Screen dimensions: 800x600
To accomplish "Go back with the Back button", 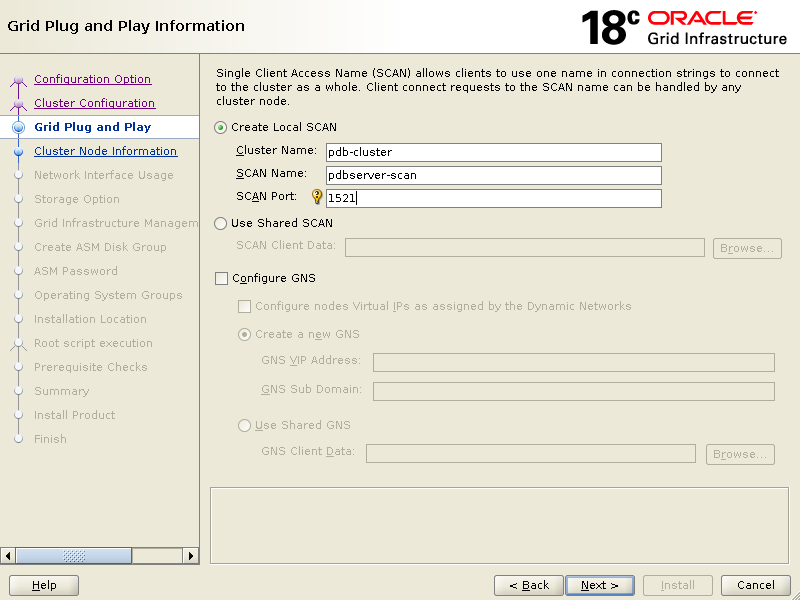I will click(529, 585).
